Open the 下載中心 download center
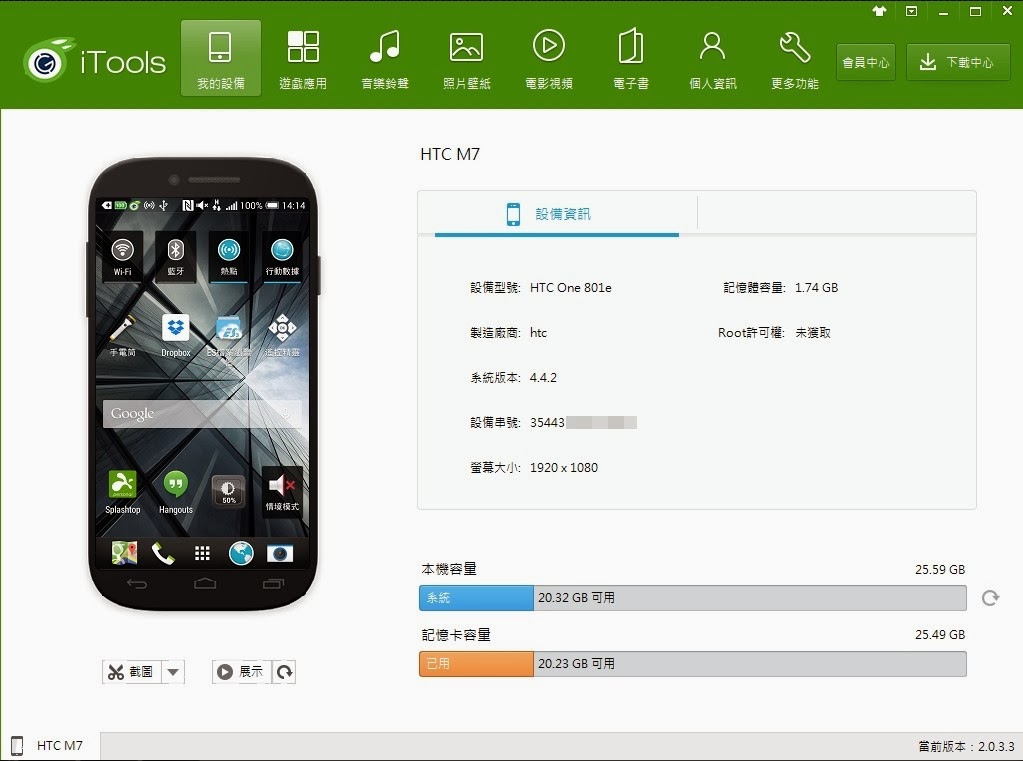 [957, 61]
